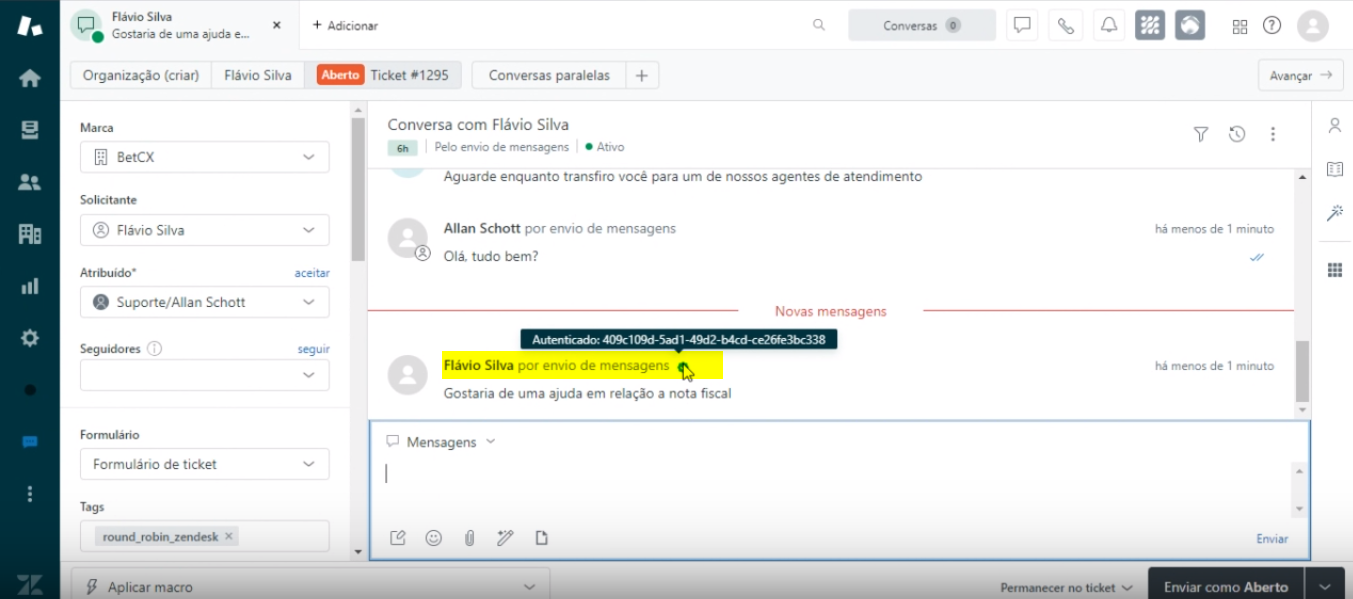The width and height of the screenshot is (1353, 599).
Task: Switch to the Conversas paralelas tab
Action: coord(548,75)
